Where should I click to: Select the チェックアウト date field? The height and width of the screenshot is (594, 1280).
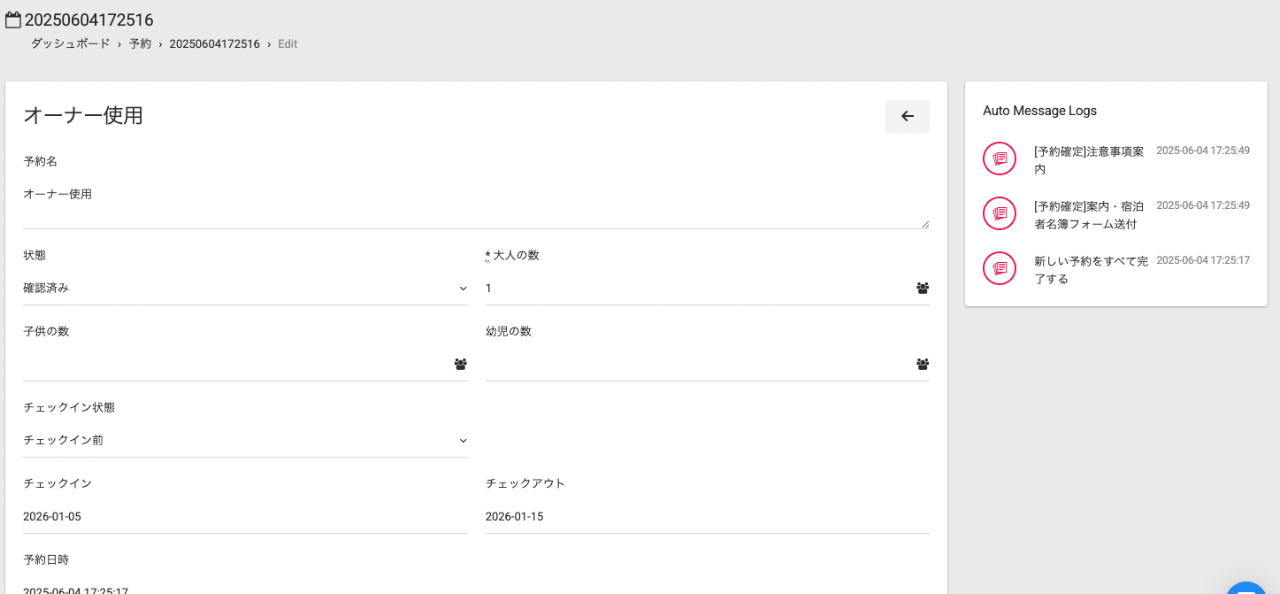[x=707, y=516]
